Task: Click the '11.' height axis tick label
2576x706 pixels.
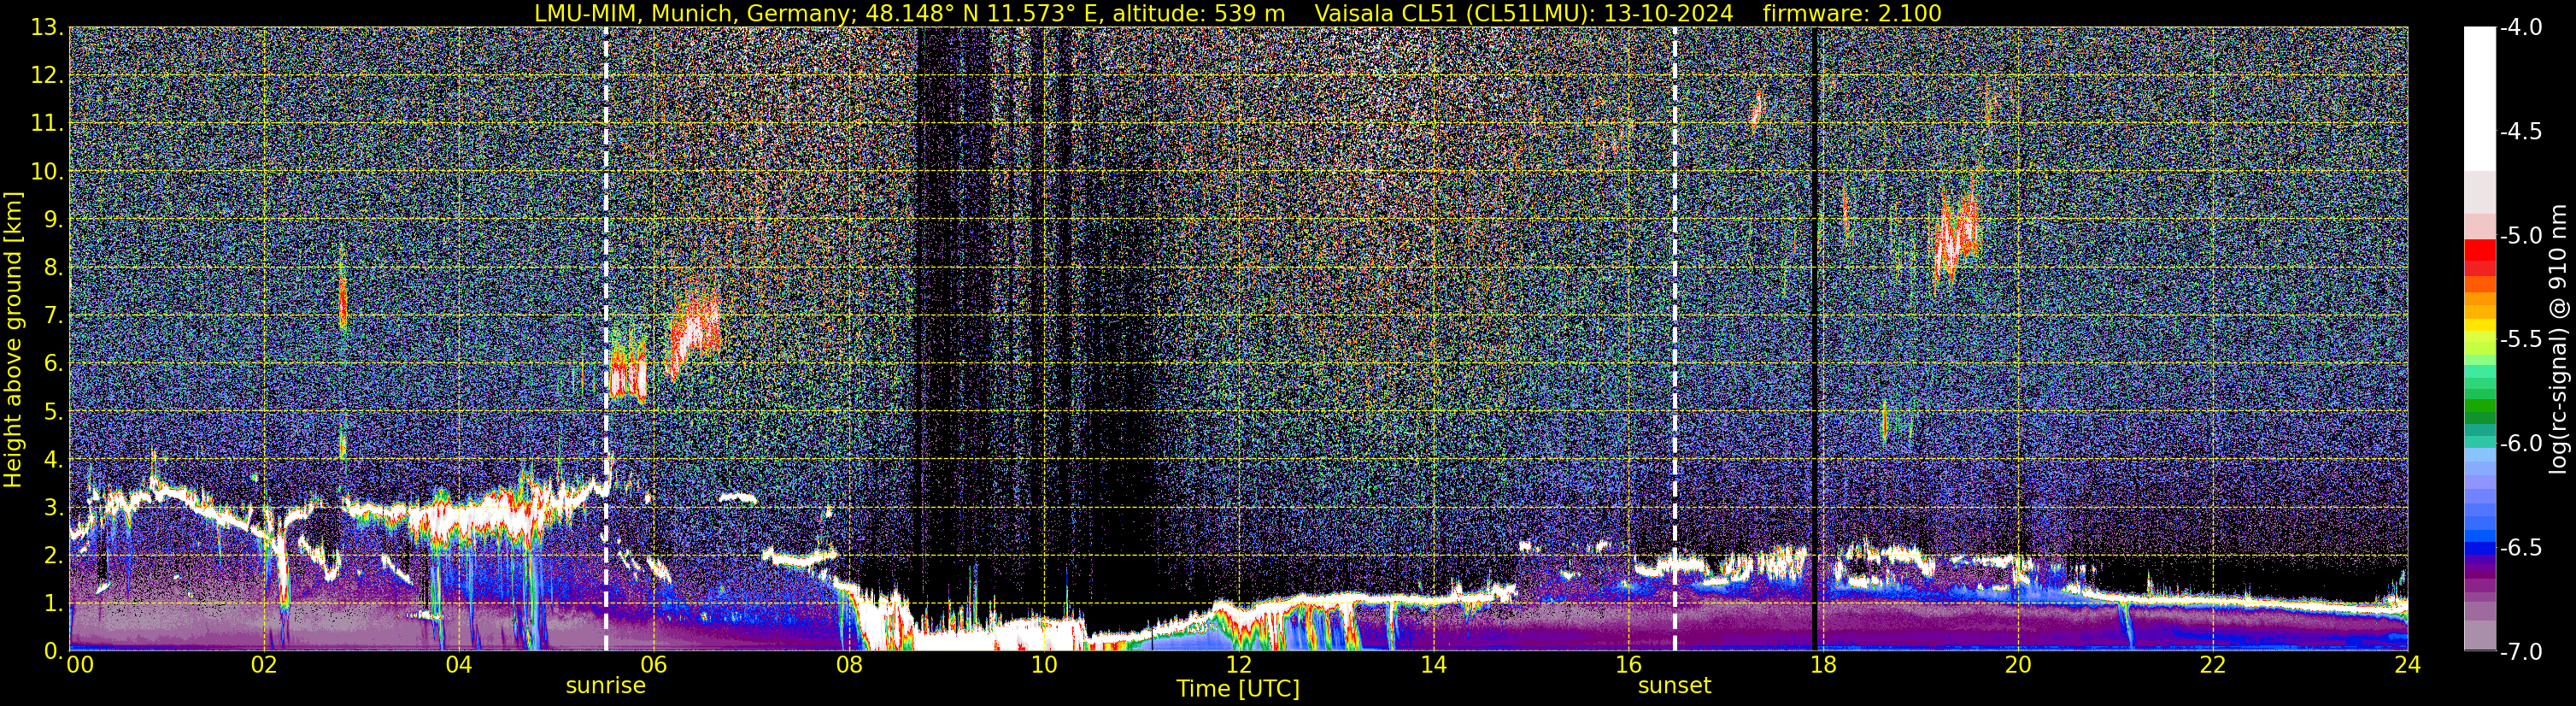Action: point(48,124)
